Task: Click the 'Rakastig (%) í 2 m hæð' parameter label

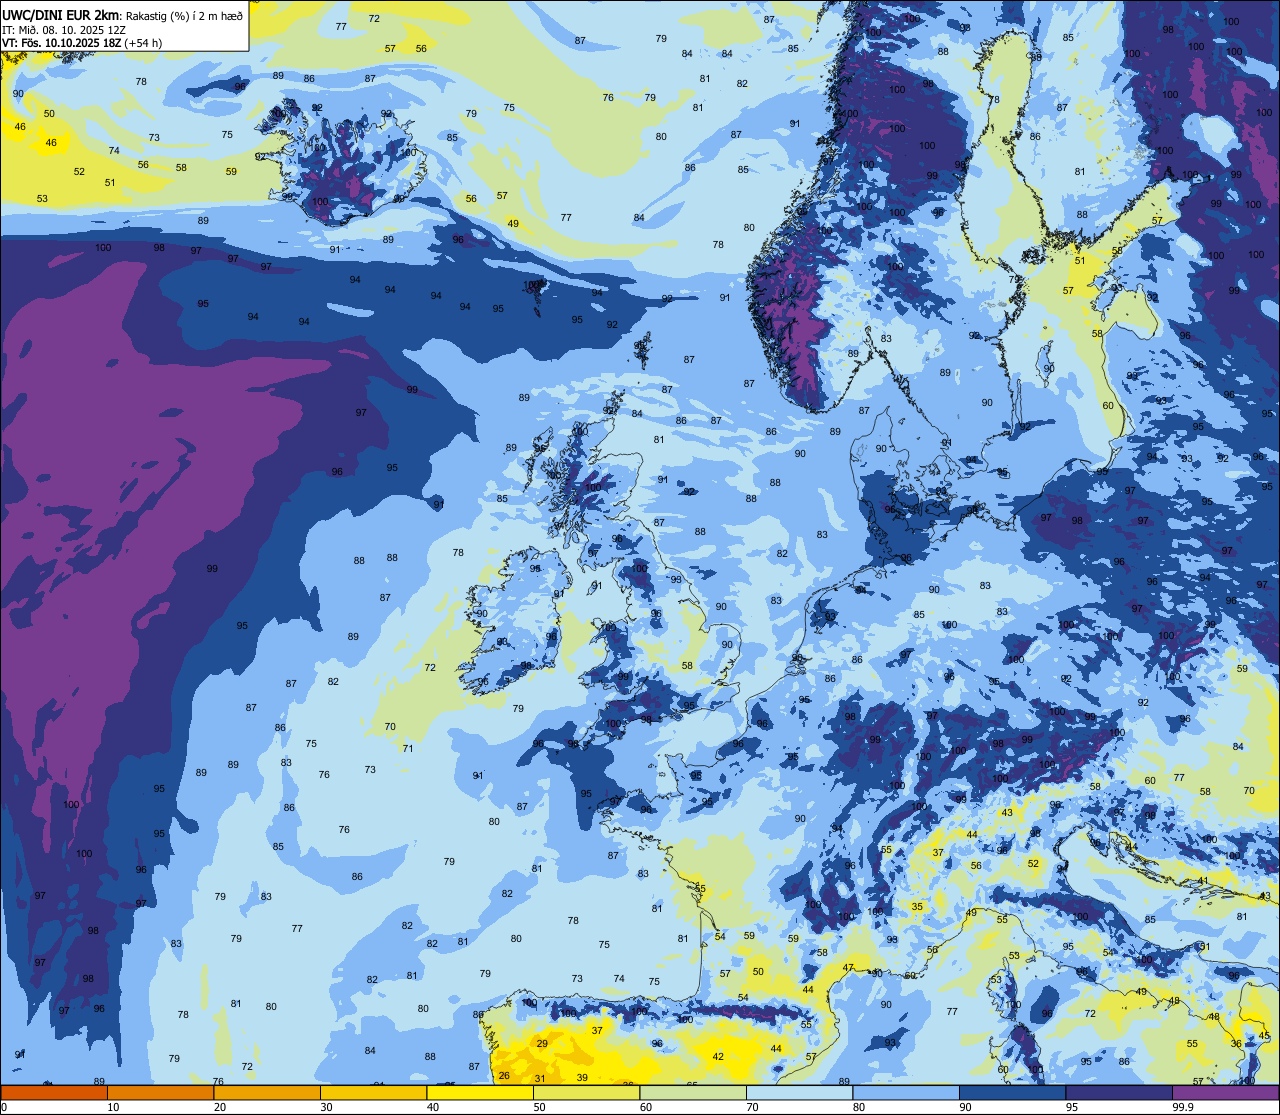Action: (x=185, y=15)
